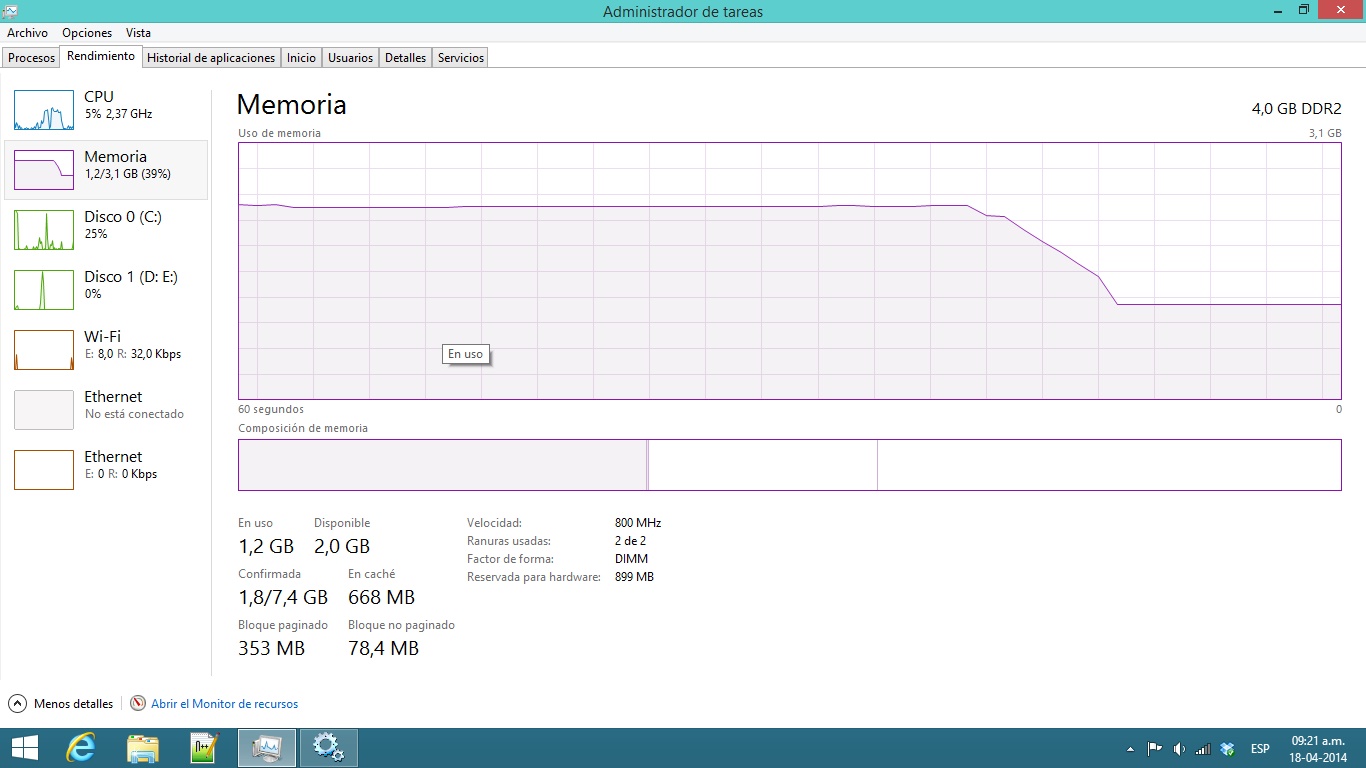Click the 'No está conectado' Ethernet status
This screenshot has height=768, width=1366.
point(134,414)
